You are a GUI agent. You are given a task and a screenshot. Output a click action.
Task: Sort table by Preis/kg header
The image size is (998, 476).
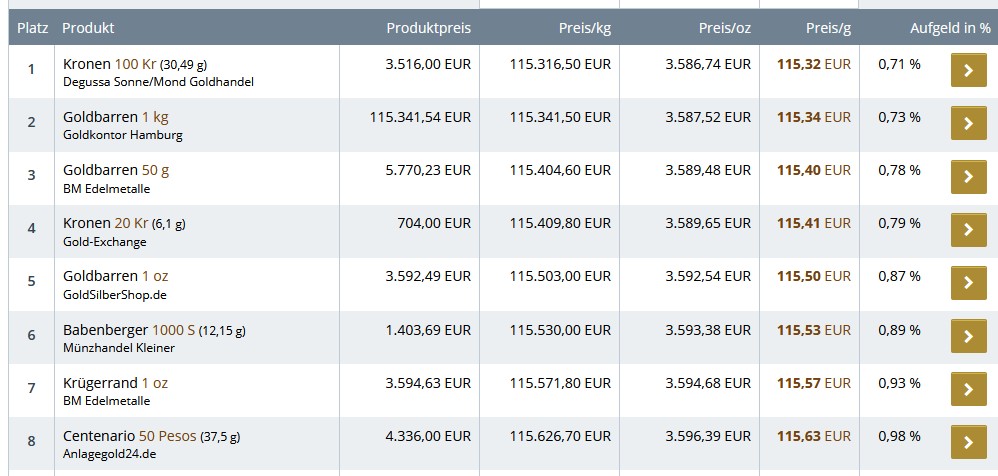coord(584,28)
